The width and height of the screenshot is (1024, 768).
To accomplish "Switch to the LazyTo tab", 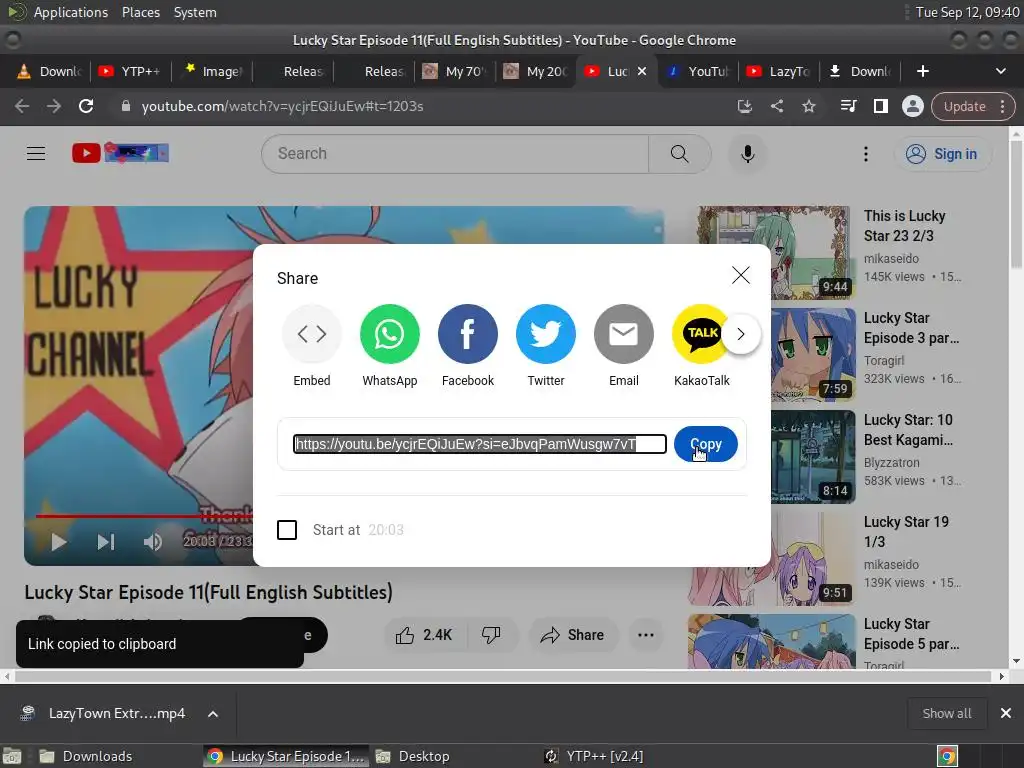I will pyautogui.click(x=780, y=71).
